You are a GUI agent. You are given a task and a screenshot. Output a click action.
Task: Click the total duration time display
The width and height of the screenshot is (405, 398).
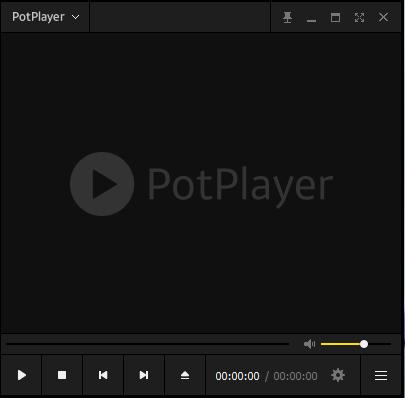point(295,376)
